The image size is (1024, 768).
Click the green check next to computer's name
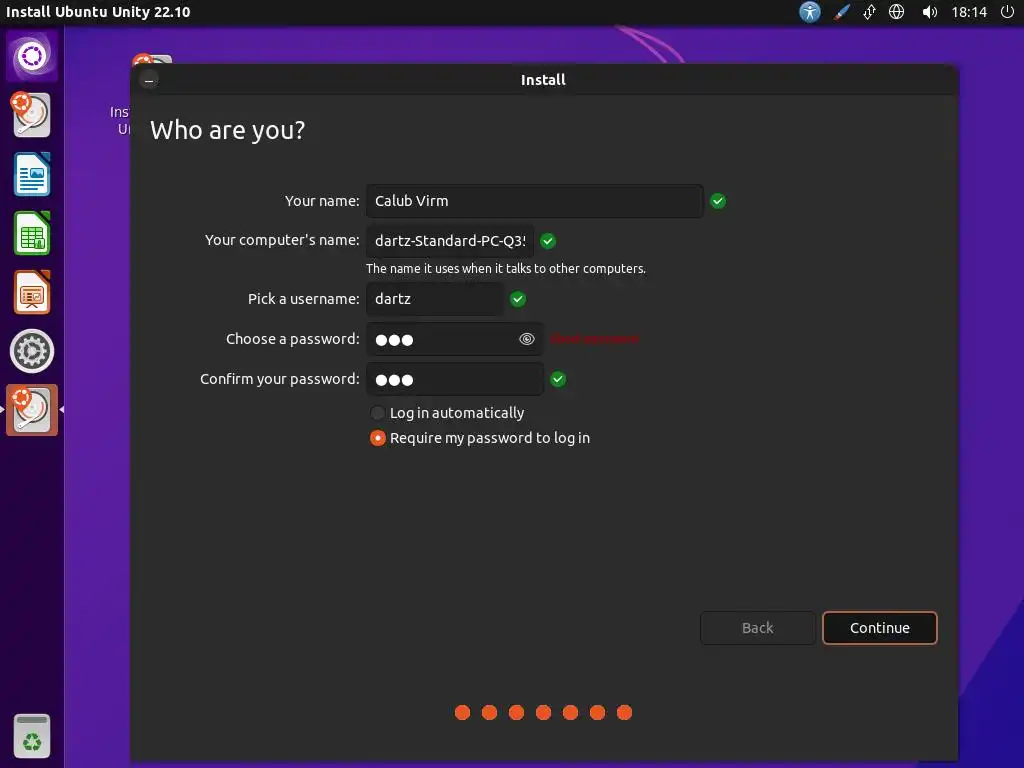(548, 241)
